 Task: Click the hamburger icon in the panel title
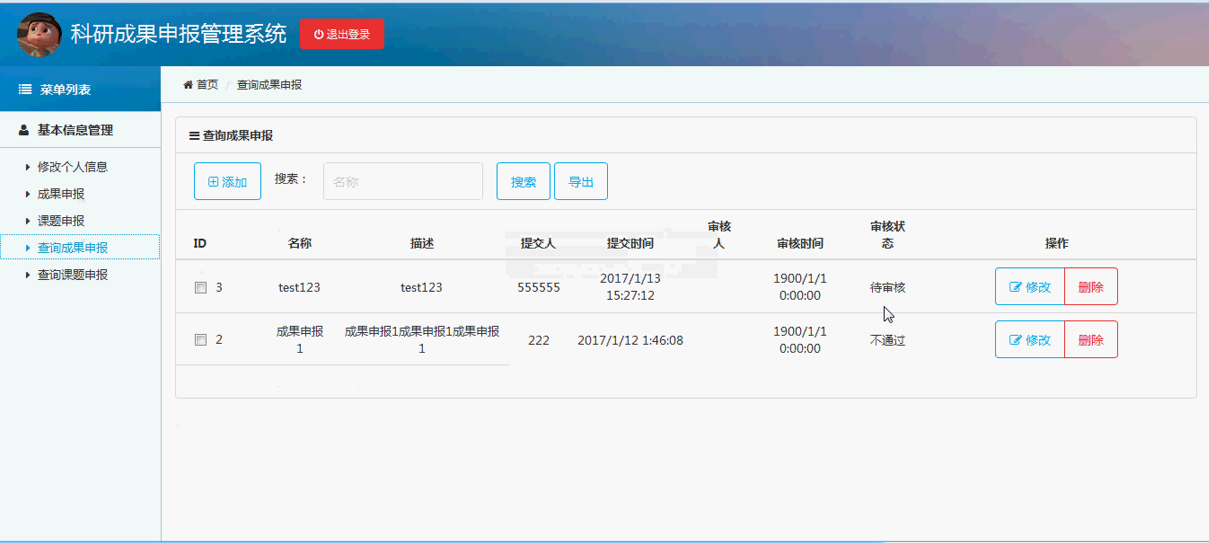(x=194, y=136)
